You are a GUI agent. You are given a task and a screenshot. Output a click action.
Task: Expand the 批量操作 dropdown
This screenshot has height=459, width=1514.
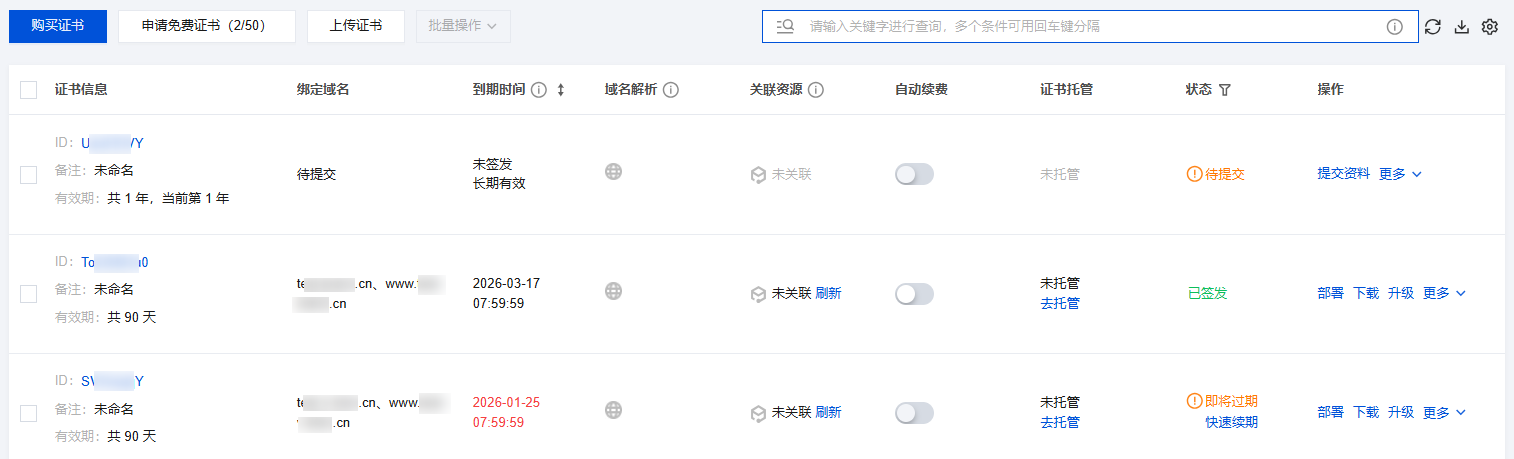click(x=463, y=26)
